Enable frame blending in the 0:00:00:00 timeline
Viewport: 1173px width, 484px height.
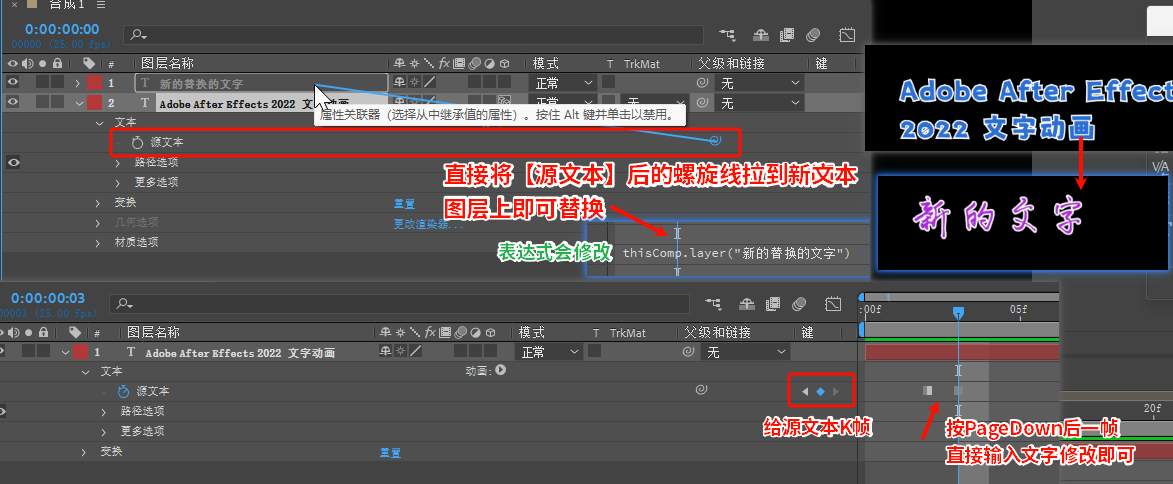tap(786, 34)
